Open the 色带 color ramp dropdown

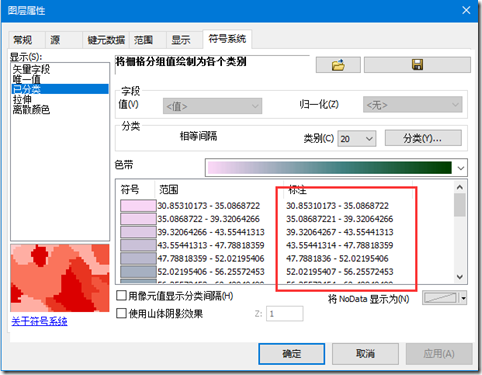click(461, 168)
